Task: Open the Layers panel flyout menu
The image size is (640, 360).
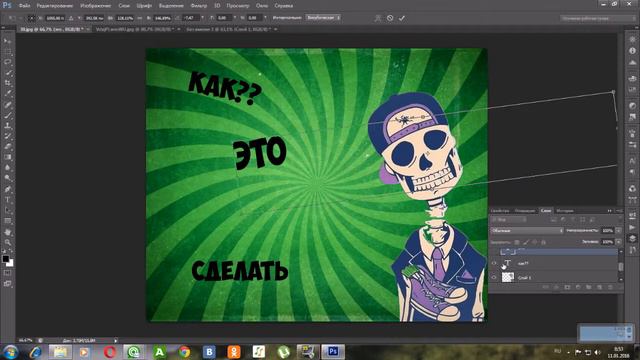Action: click(619, 211)
